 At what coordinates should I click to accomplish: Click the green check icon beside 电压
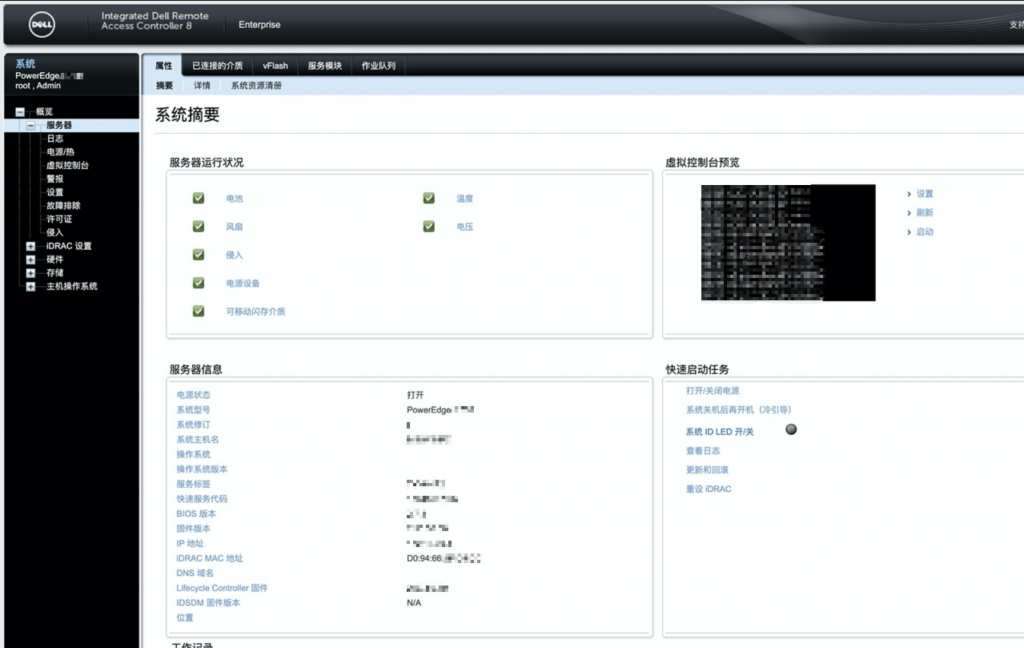click(x=429, y=227)
